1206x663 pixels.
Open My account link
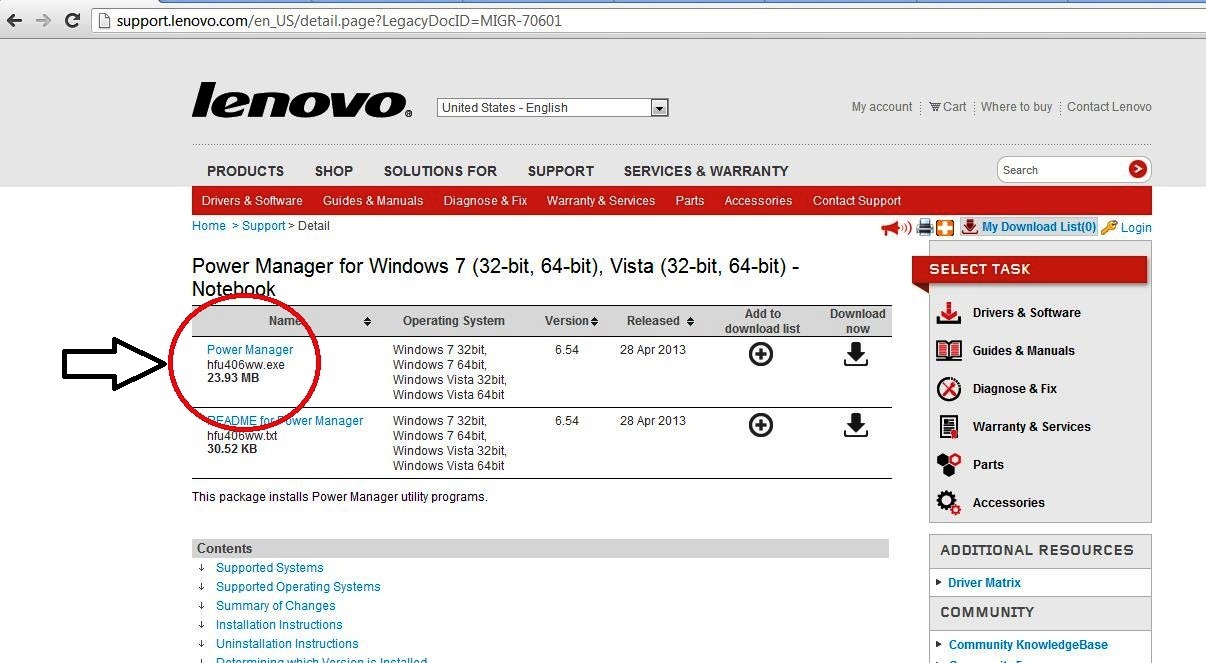[882, 107]
